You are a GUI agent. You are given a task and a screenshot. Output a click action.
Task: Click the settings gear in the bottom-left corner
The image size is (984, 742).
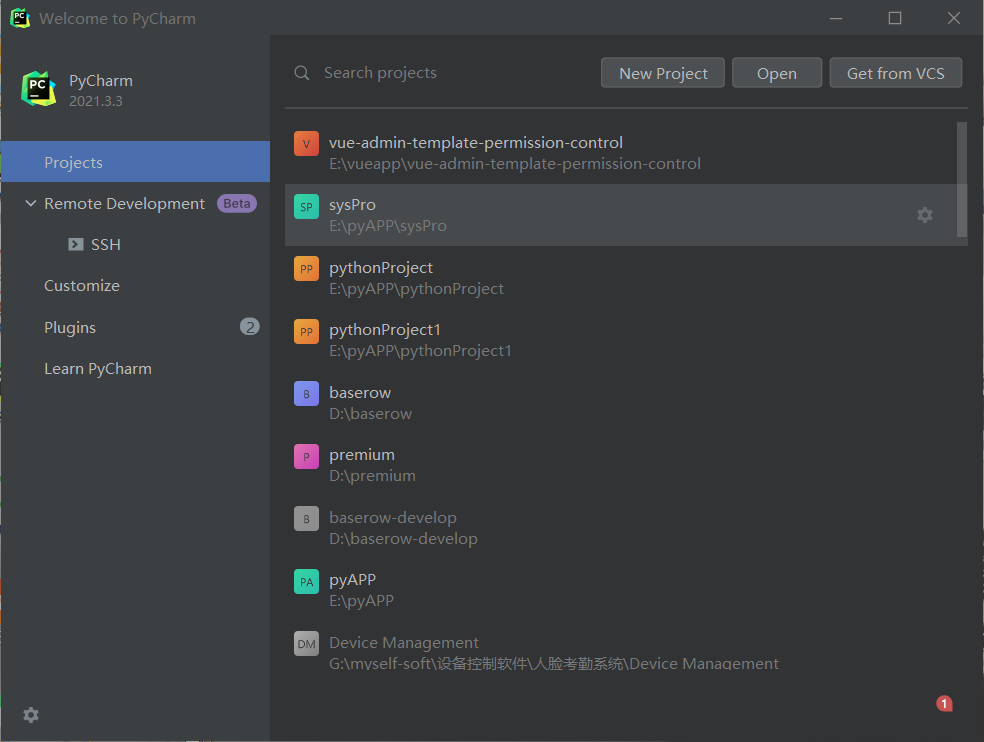[31, 715]
